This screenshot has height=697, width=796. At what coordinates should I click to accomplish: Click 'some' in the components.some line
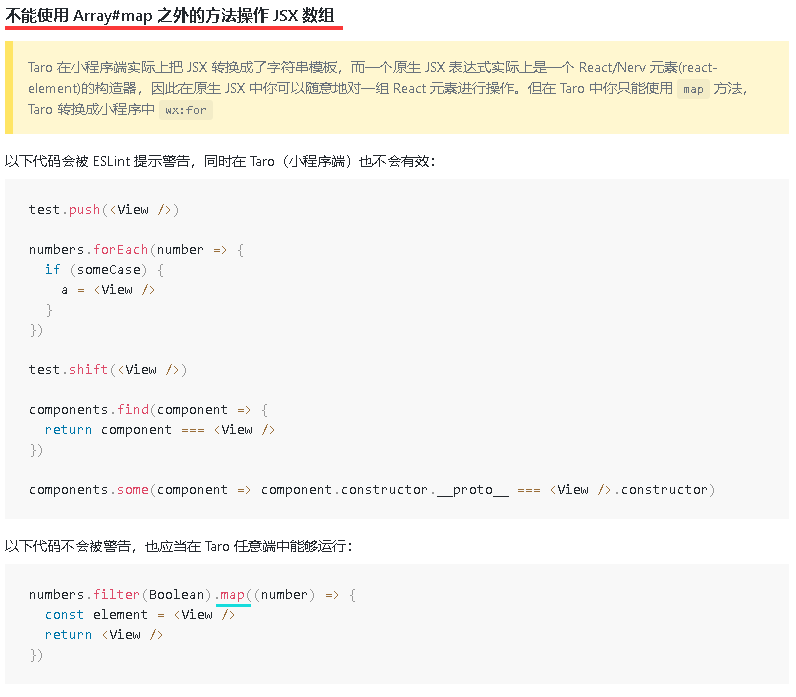[133, 490]
